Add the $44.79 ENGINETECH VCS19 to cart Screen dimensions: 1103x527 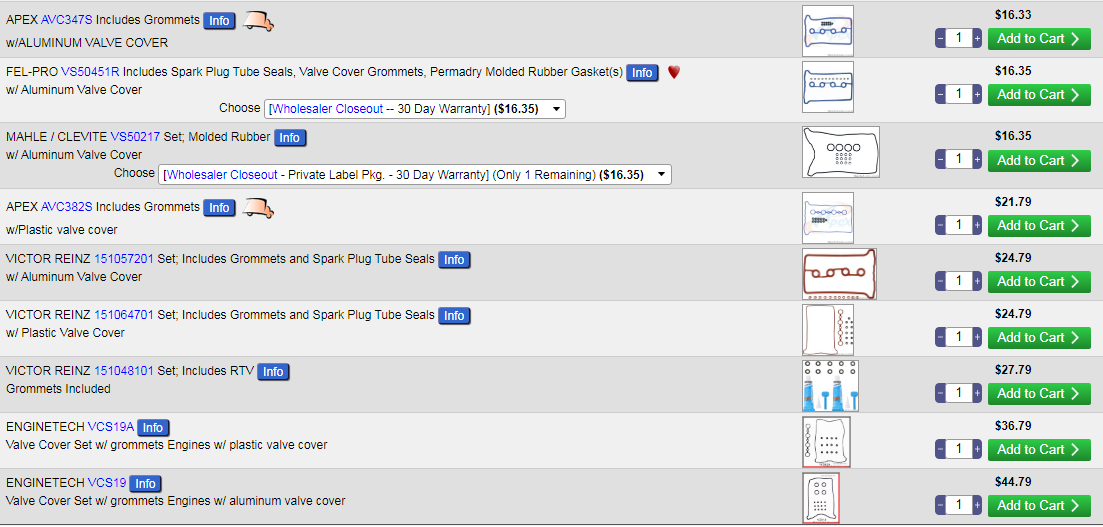point(1038,505)
